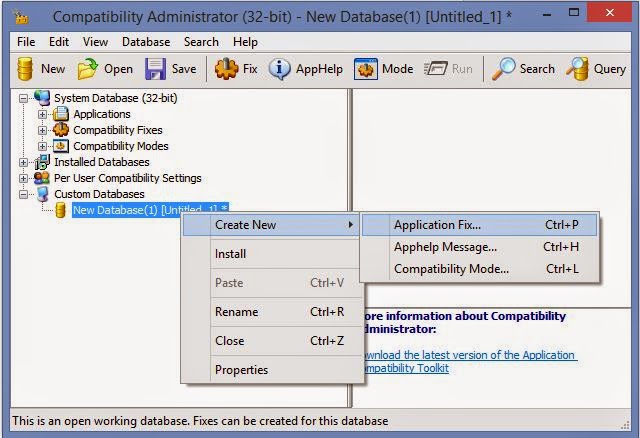Open the File menu

click(x=26, y=42)
